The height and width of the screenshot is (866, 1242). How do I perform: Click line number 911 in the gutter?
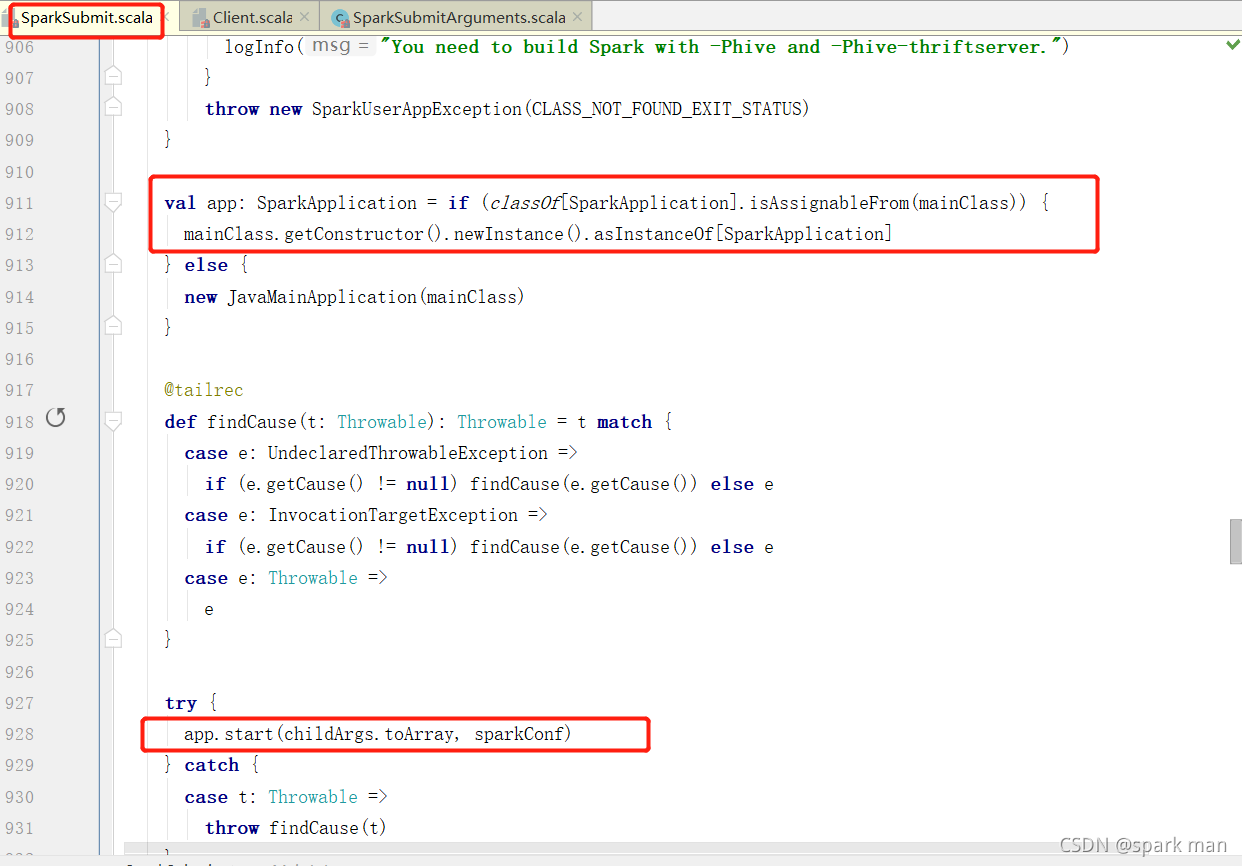click(x=19, y=203)
